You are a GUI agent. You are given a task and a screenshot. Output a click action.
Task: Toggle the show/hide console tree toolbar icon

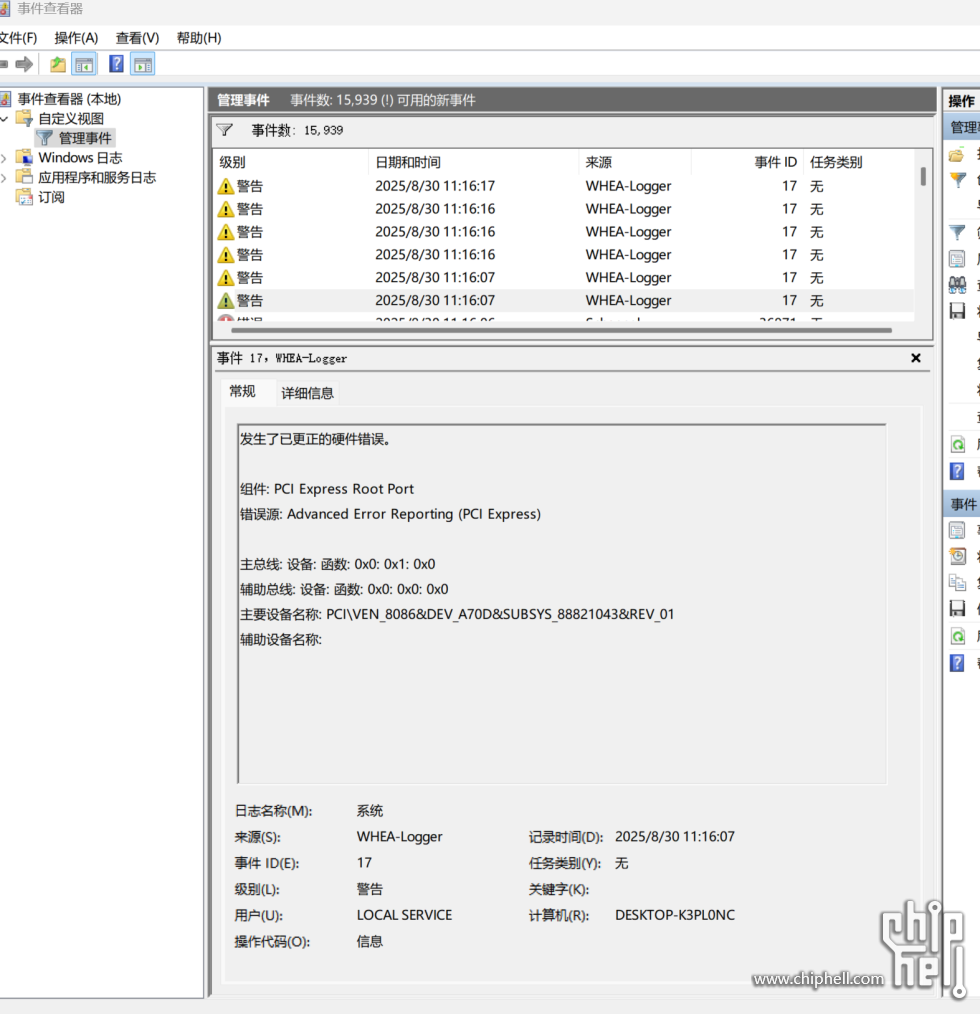85,64
